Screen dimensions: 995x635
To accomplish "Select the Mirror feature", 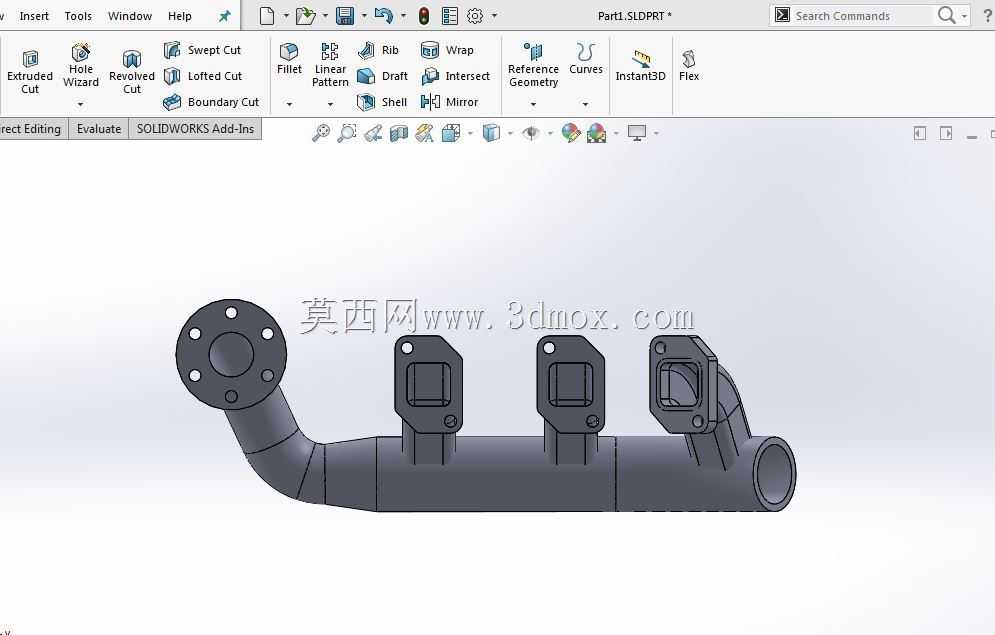I will [449, 101].
